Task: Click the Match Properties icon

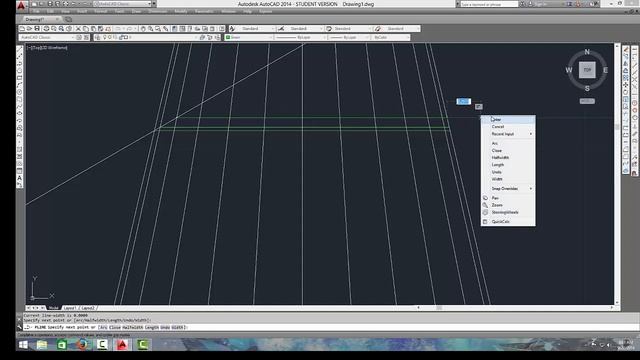Action: [x=100, y=29]
